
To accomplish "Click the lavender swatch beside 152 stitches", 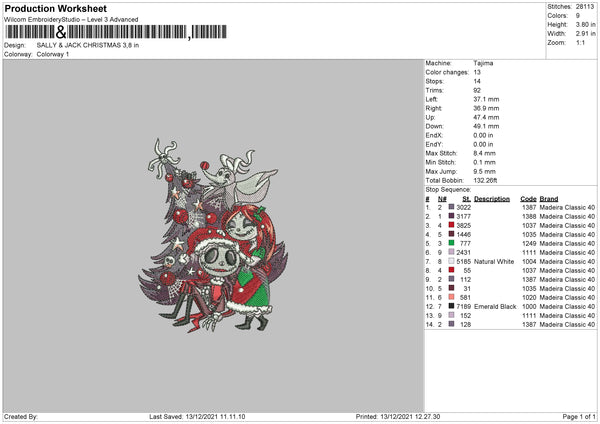I will coord(451,315).
